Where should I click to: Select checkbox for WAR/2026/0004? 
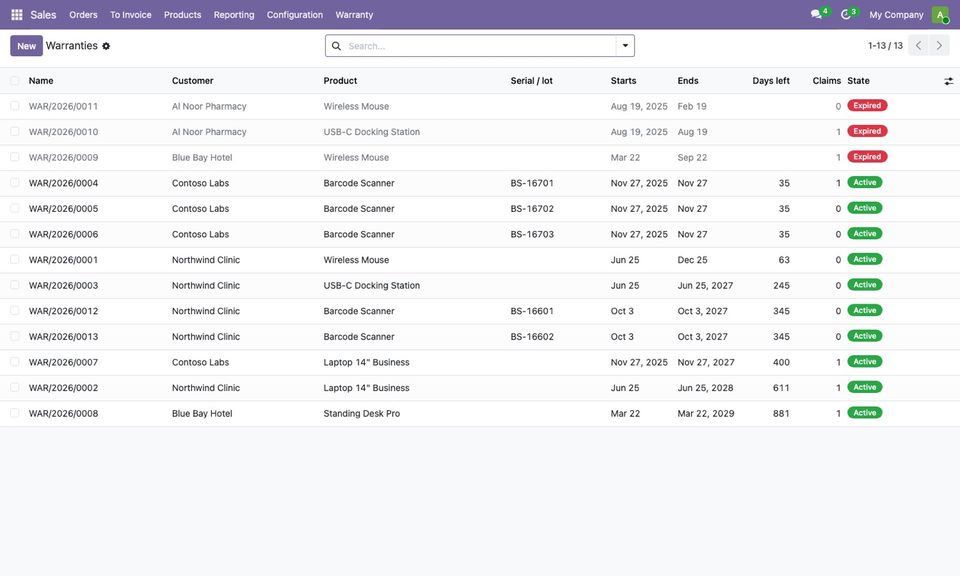point(15,183)
